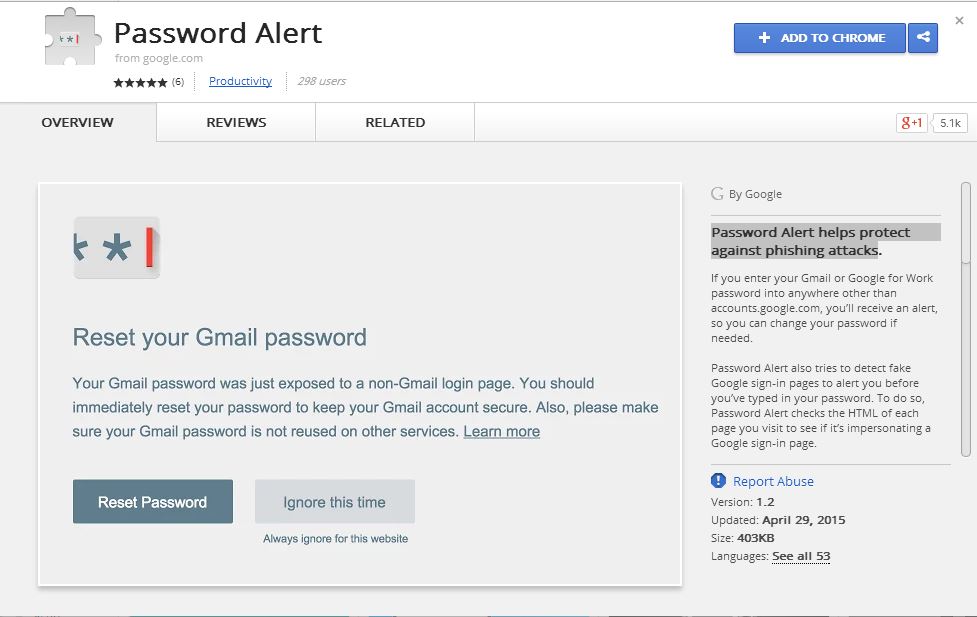Add the extension to Chrome

coord(819,38)
